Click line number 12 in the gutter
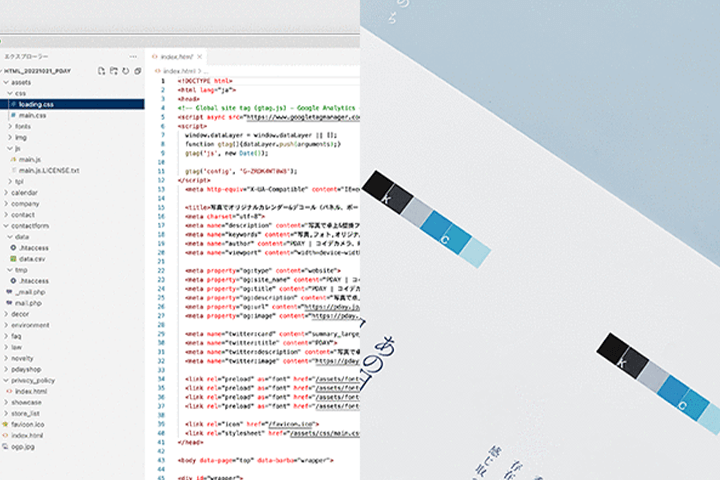The image size is (720, 480). tap(161, 180)
